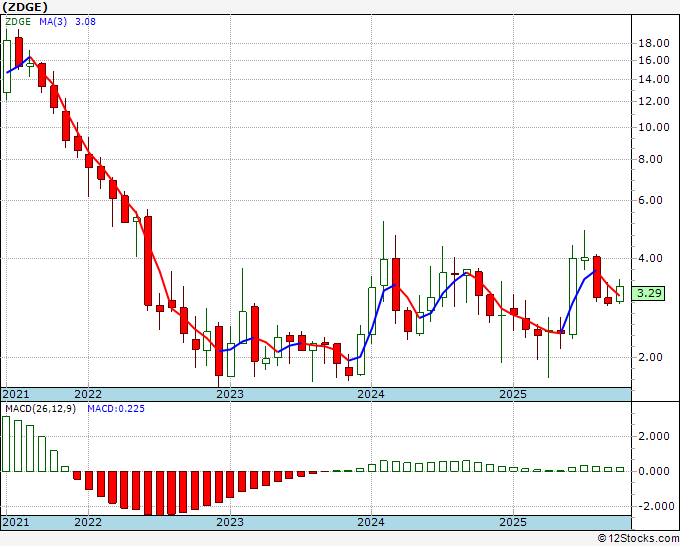
Task: Click 2023 on the price chart timeline
Action: (230, 394)
